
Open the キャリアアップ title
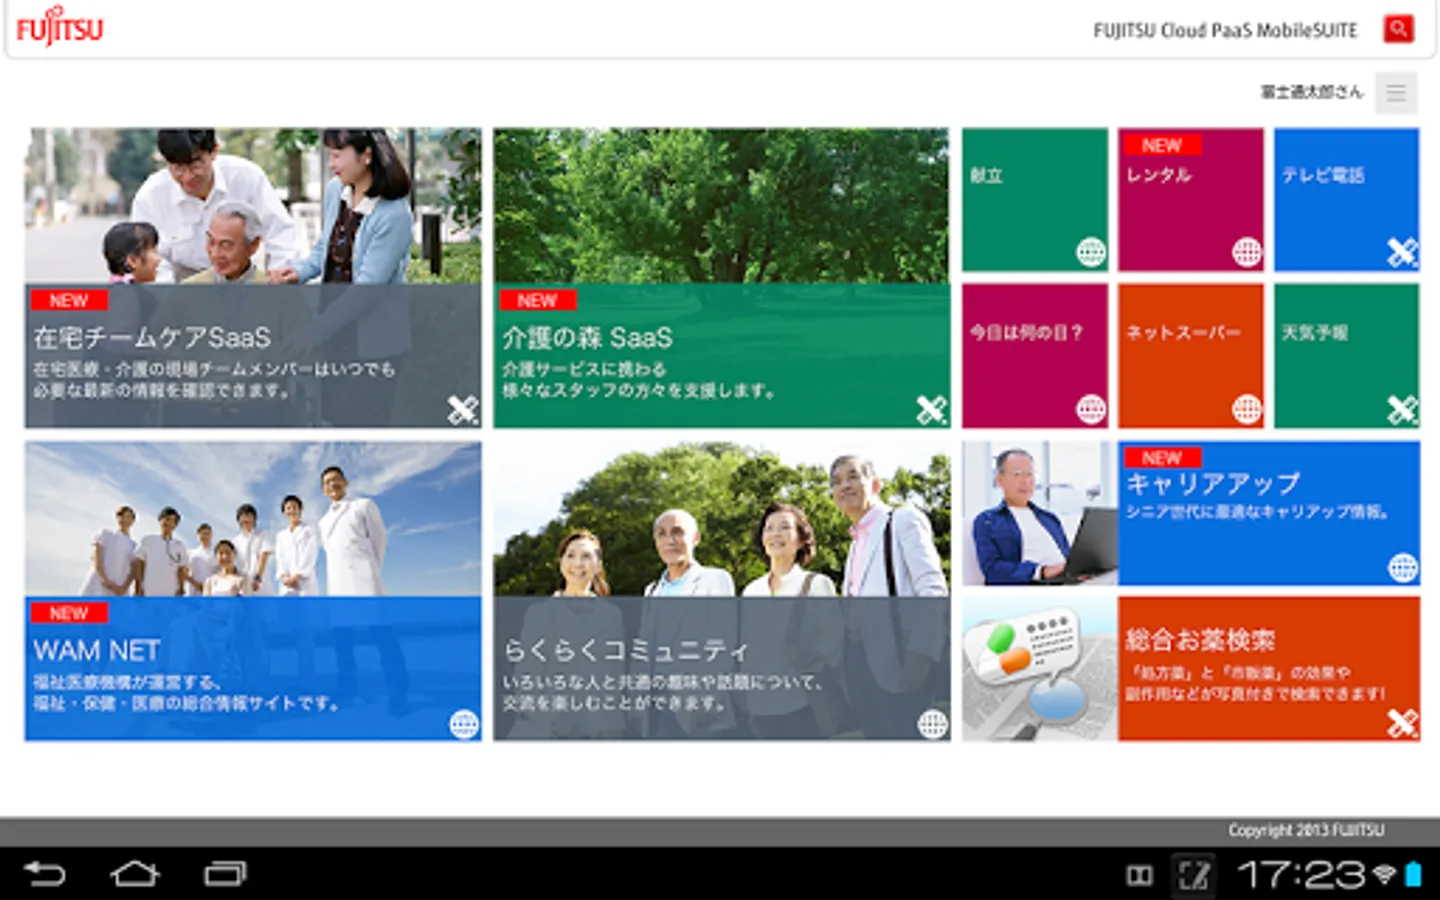[1213, 484]
